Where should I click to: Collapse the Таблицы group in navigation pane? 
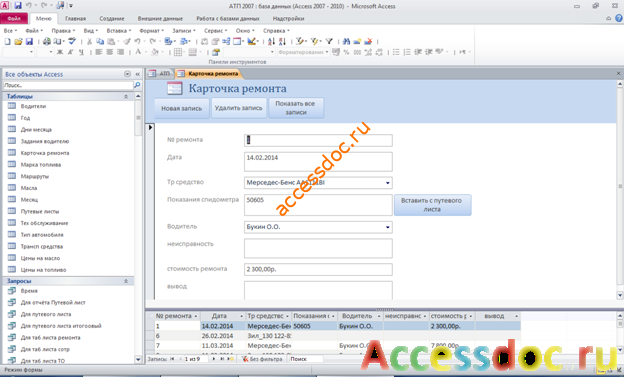126,96
